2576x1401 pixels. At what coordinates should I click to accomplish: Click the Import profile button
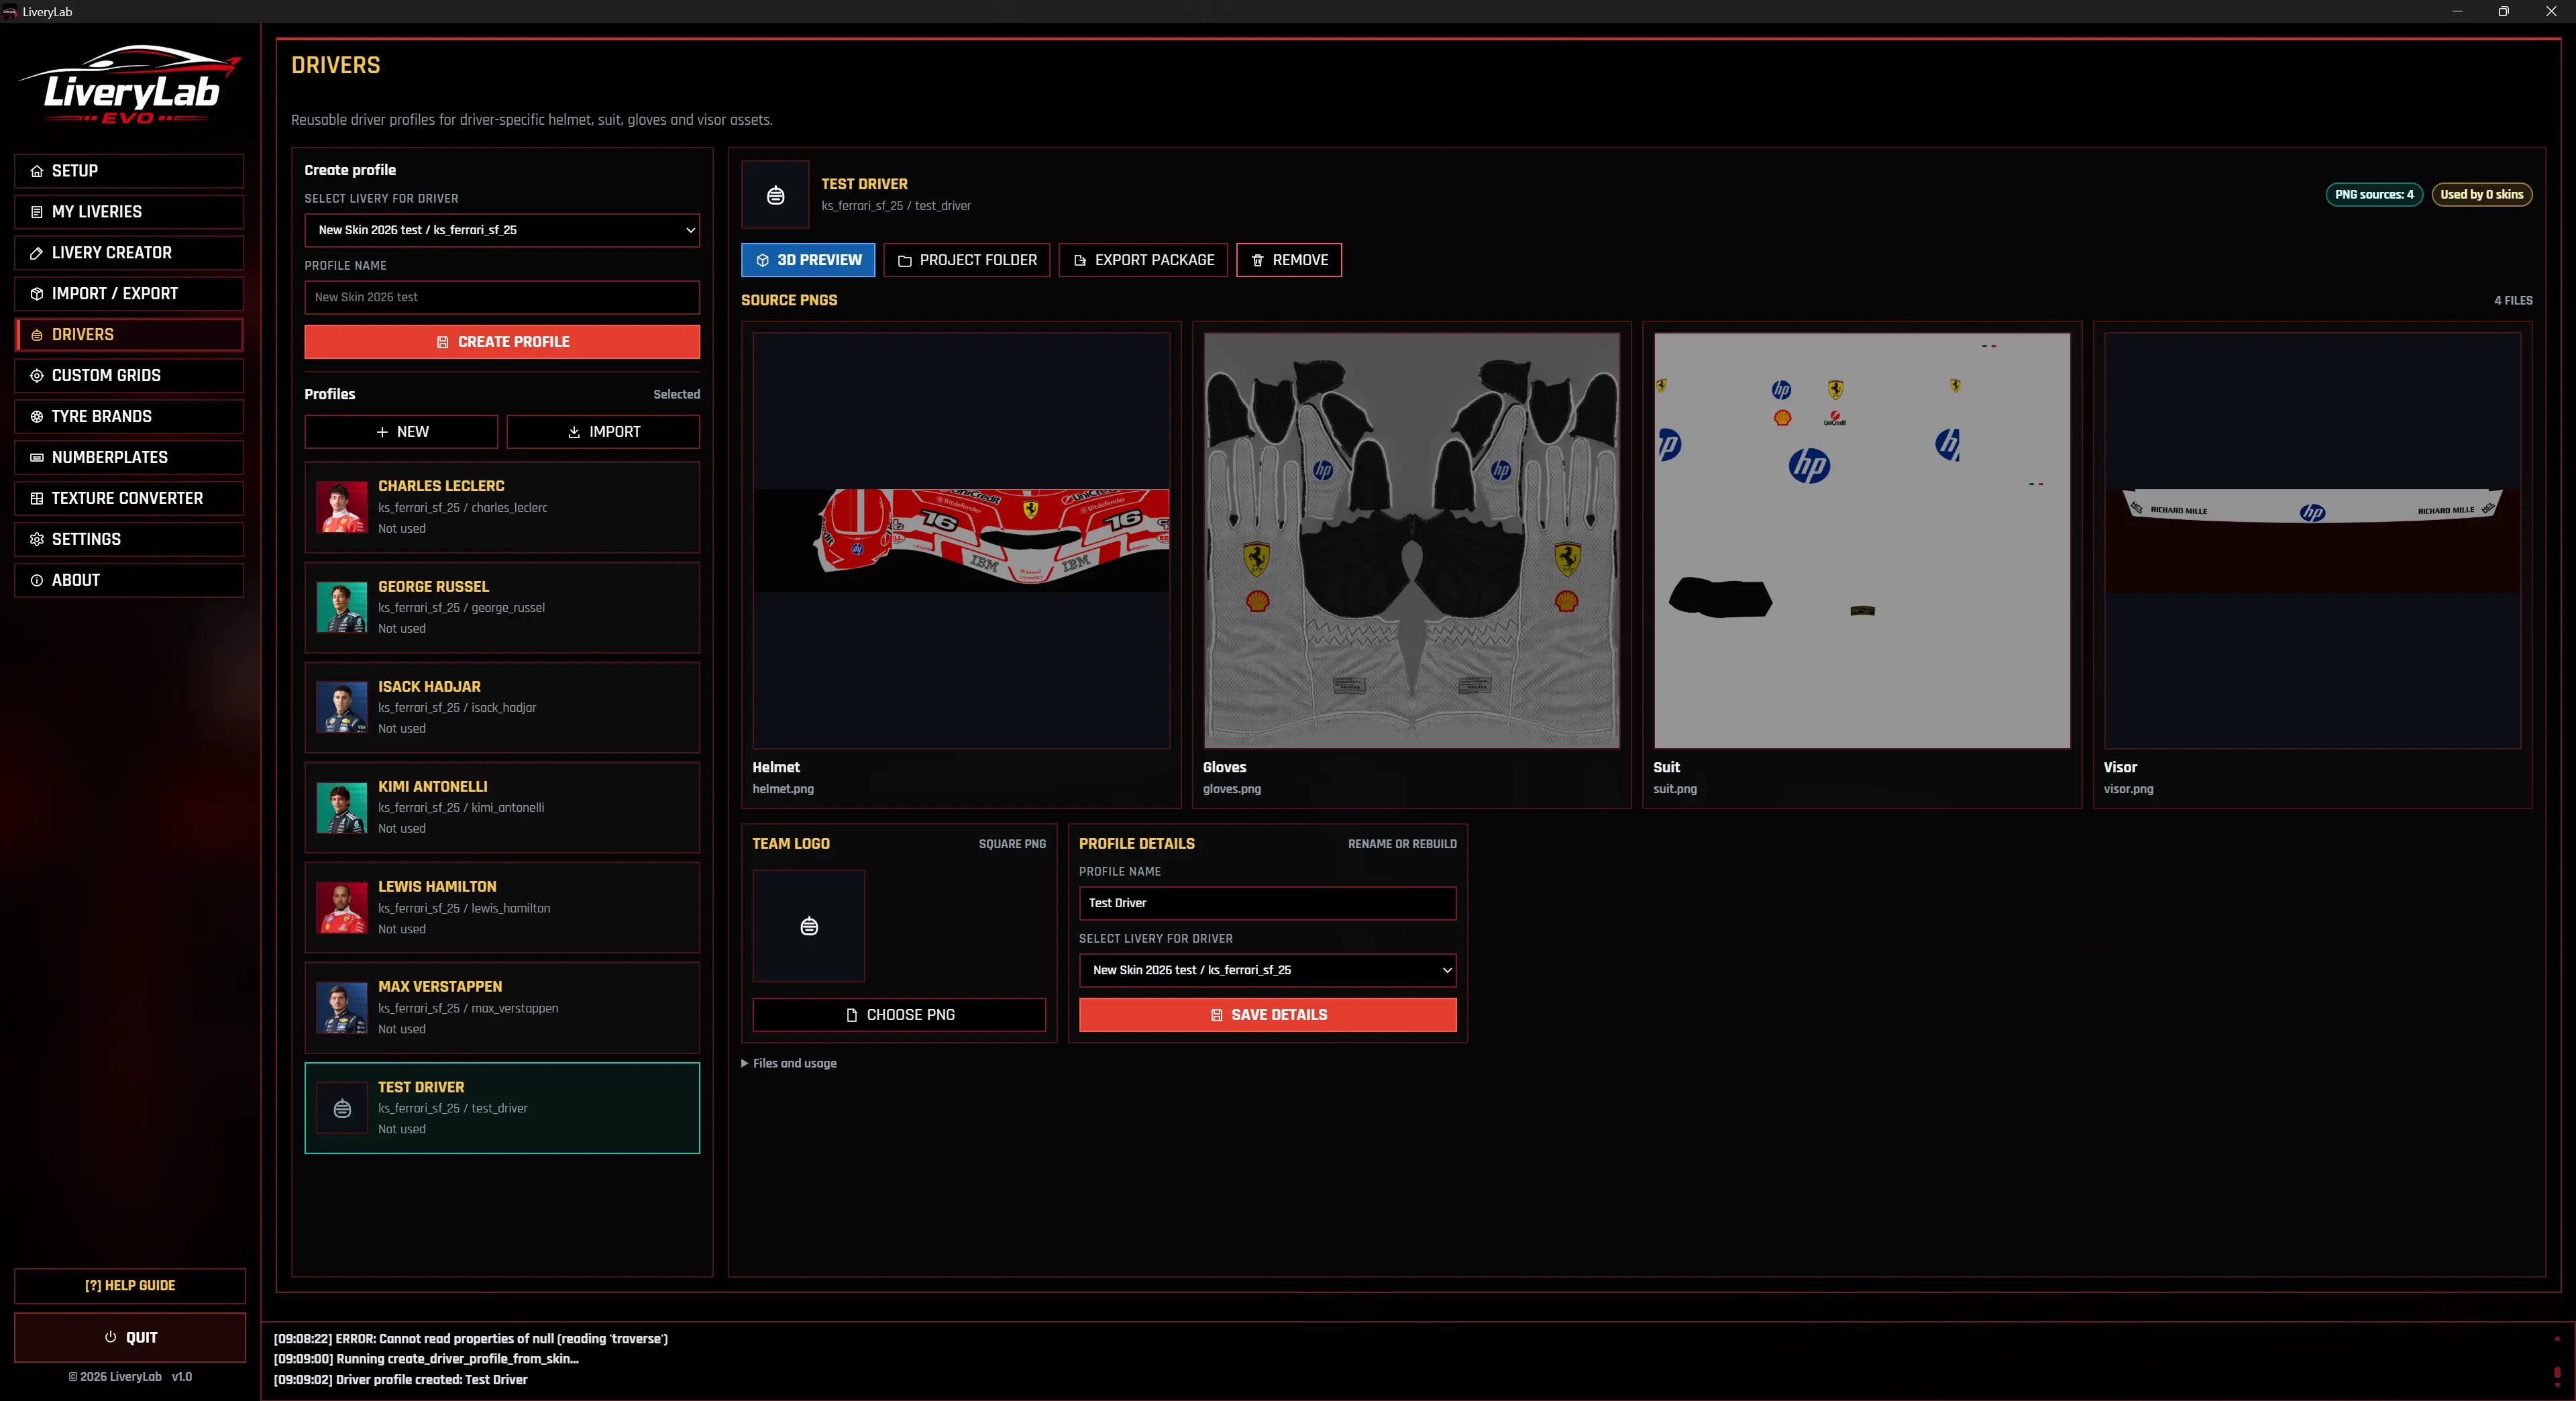603,432
